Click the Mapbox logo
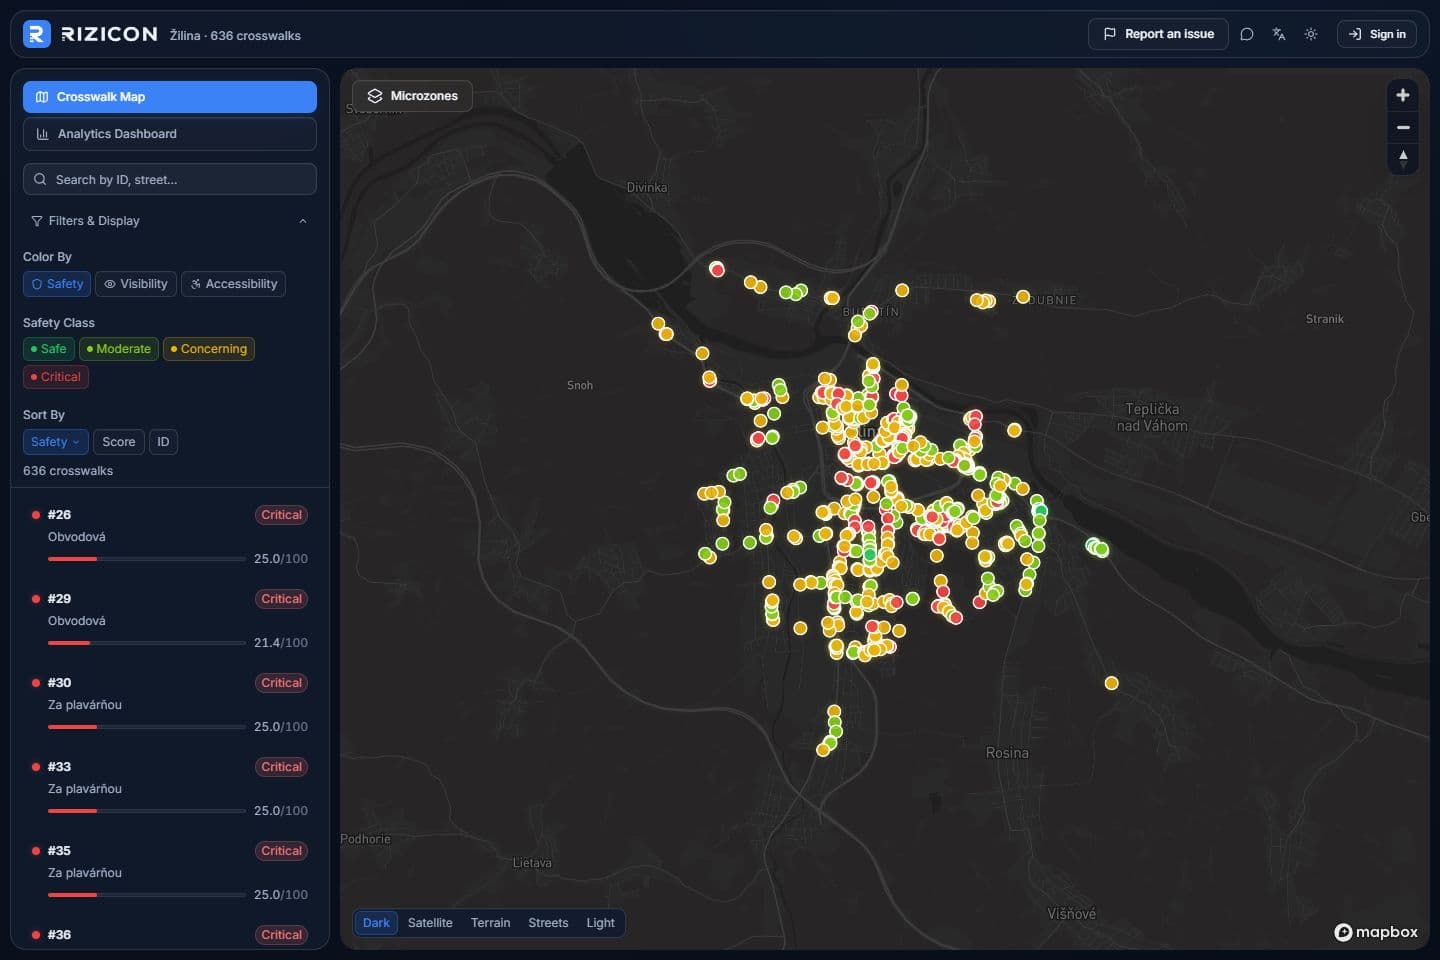Screen dimensions: 1440x960 [1376, 932]
